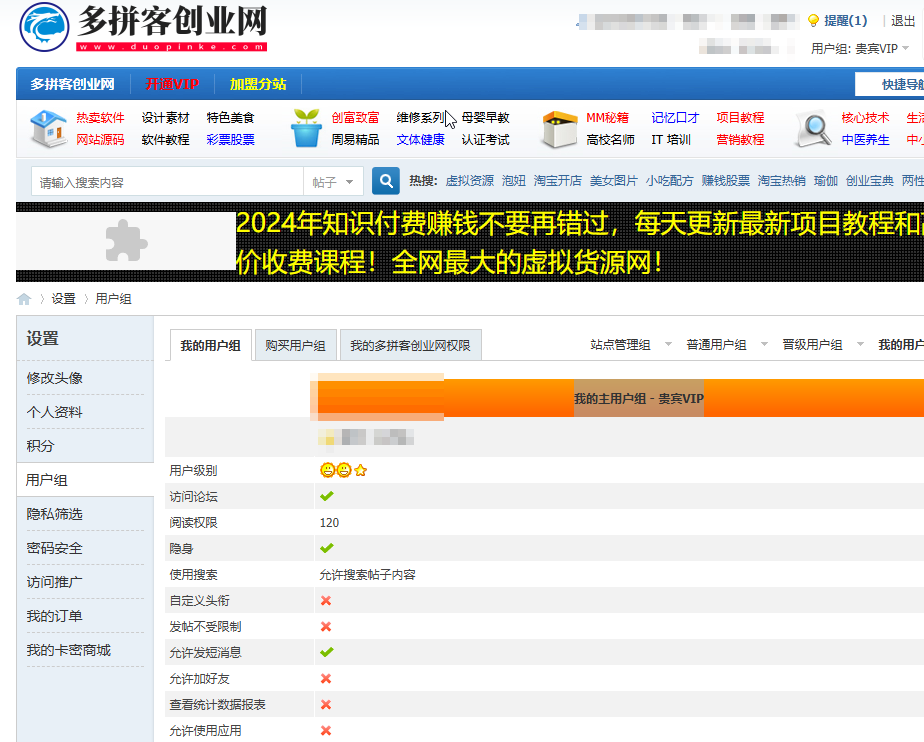Click the puzzle piece plugin placeholder
924x742 pixels.
coord(126,240)
